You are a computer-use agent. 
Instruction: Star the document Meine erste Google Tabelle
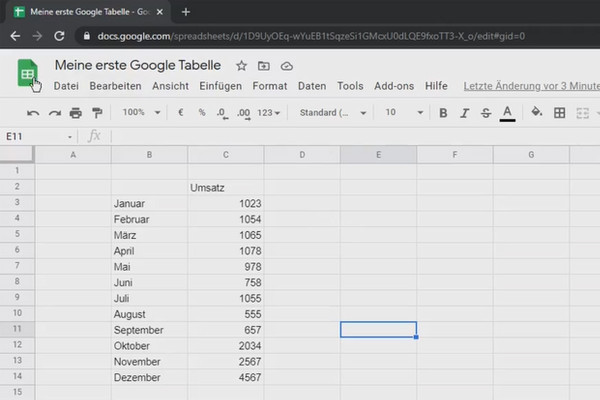coord(241,66)
